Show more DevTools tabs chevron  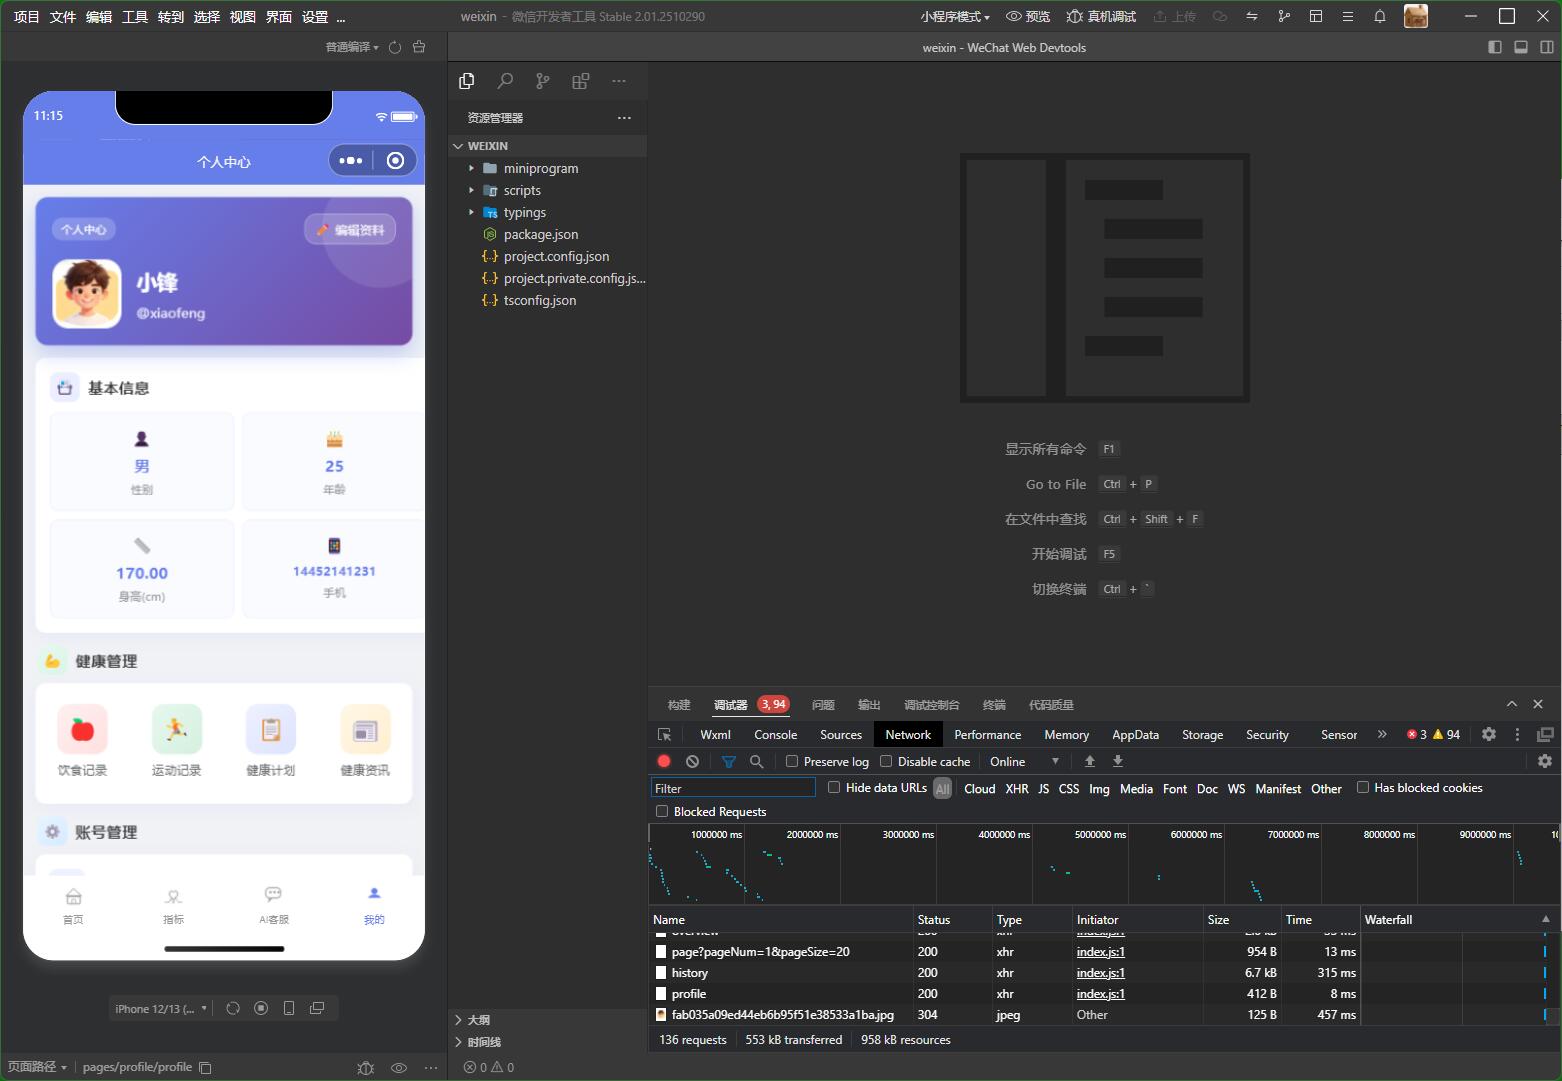1382,734
